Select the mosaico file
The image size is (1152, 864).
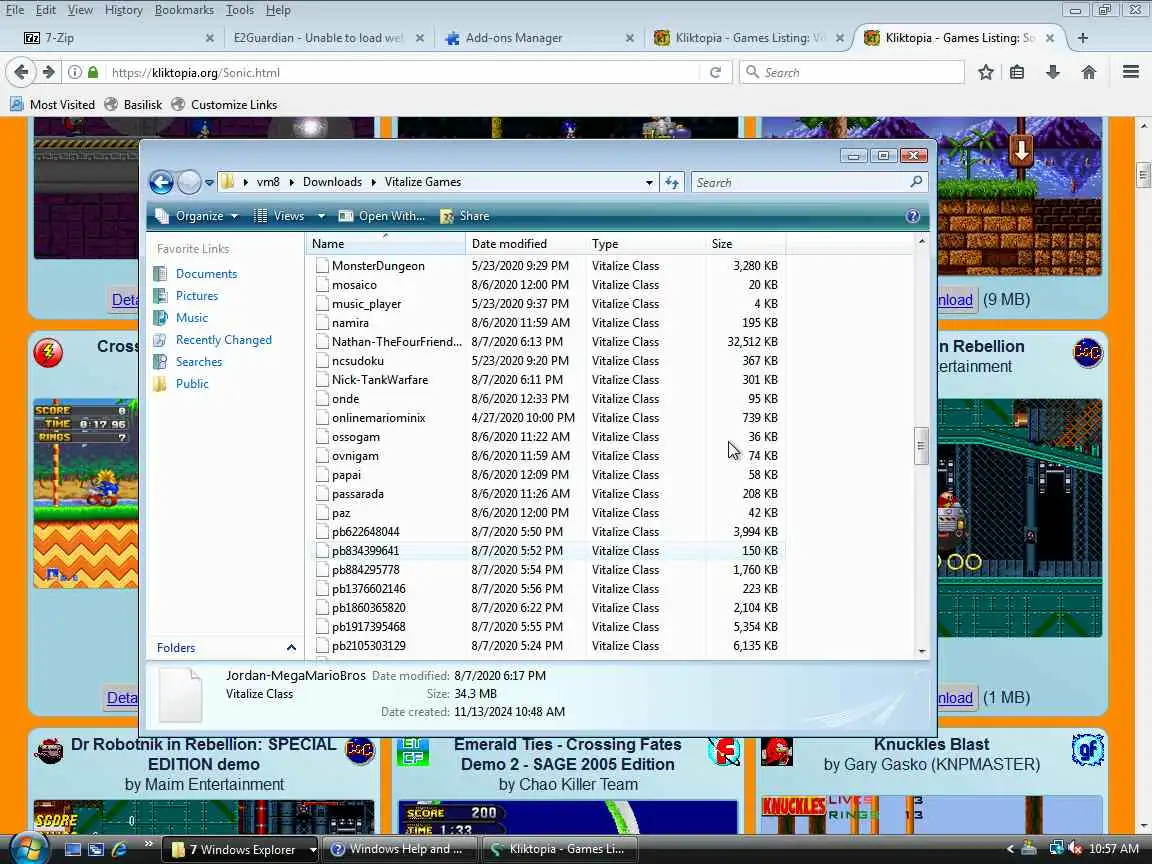(x=354, y=285)
